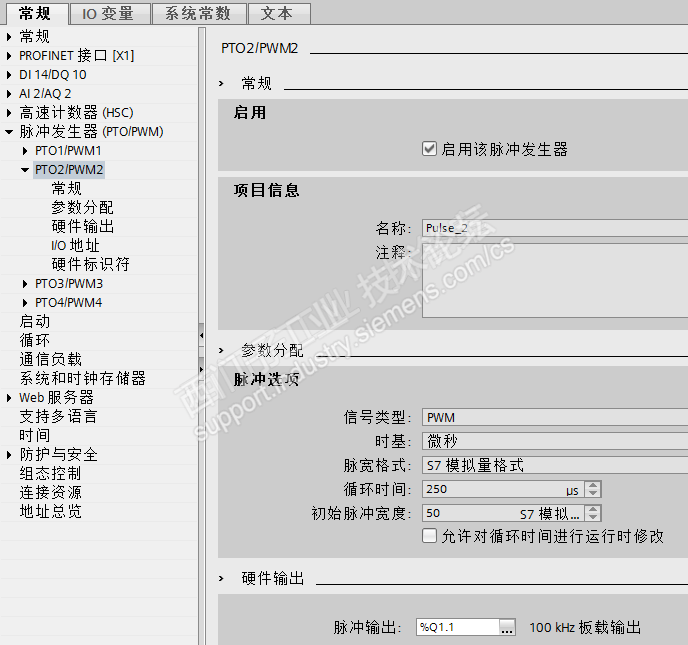Open the 系统常数 tab

tap(198, 13)
